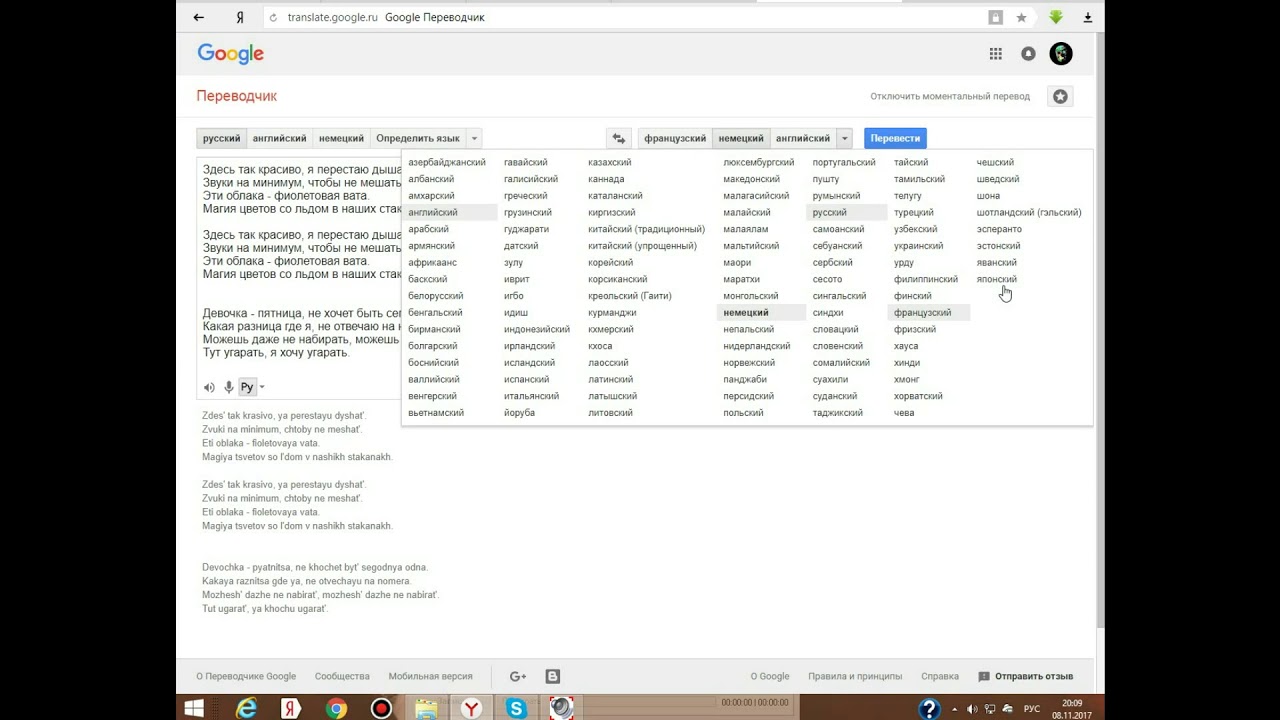Viewport: 1280px width, 720px height.
Task: Open Google+ icon in footer
Action: 518,676
